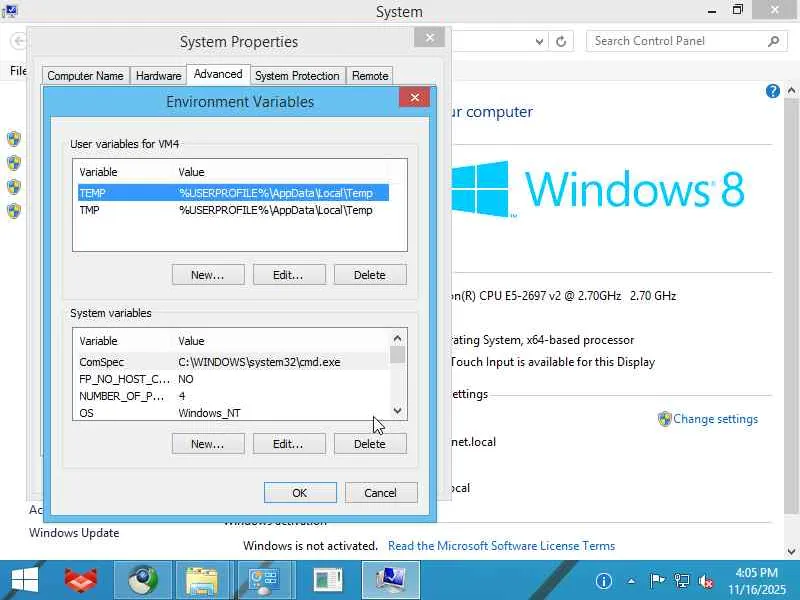
Task: Open the green board app taskbar icon
Action: point(328,580)
